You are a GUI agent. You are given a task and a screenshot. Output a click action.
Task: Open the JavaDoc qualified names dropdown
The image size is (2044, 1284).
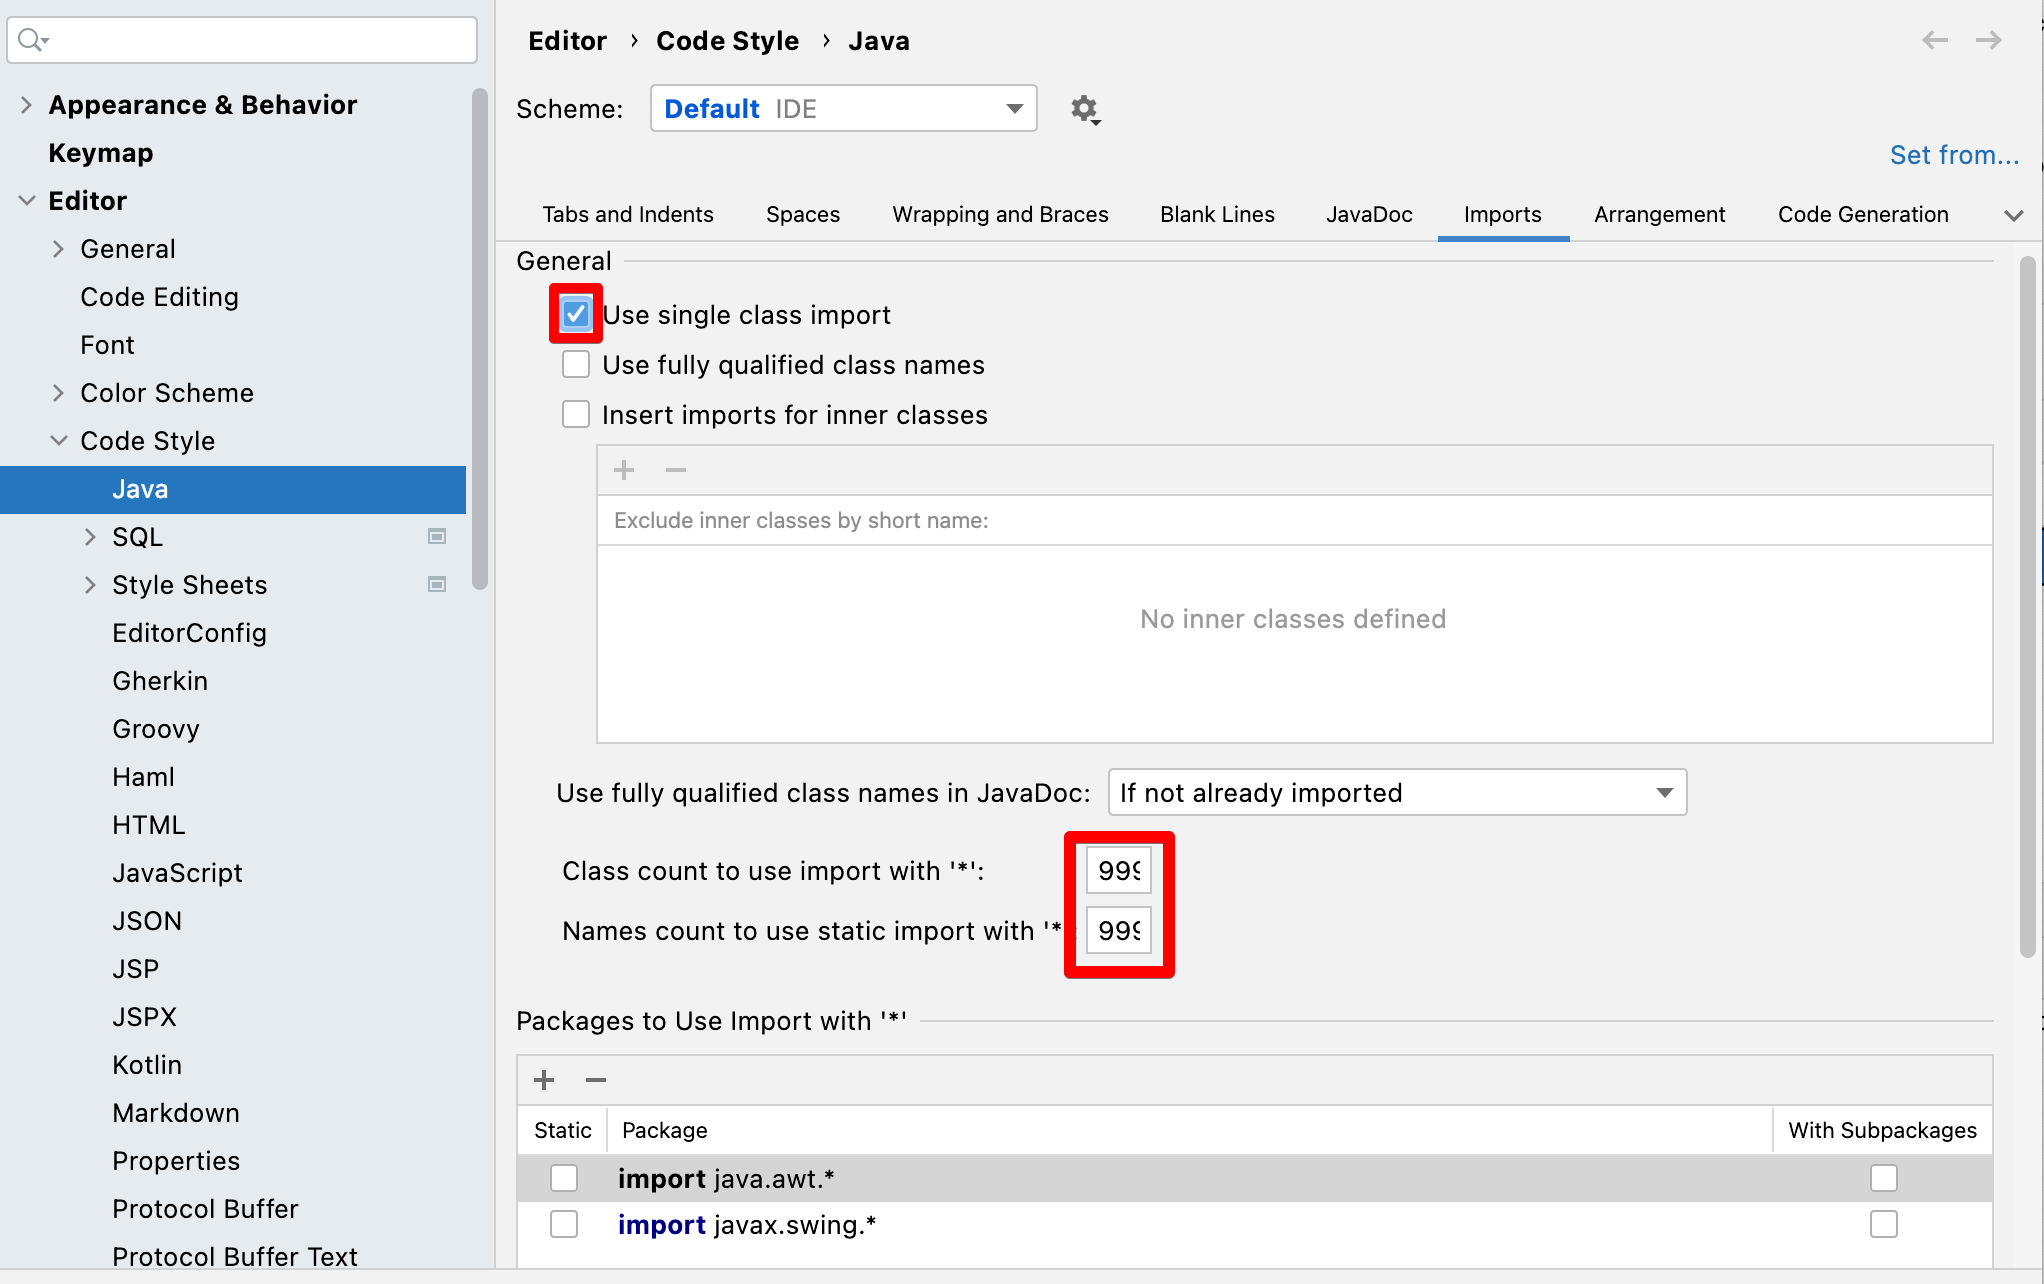click(x=1396, y=793)
